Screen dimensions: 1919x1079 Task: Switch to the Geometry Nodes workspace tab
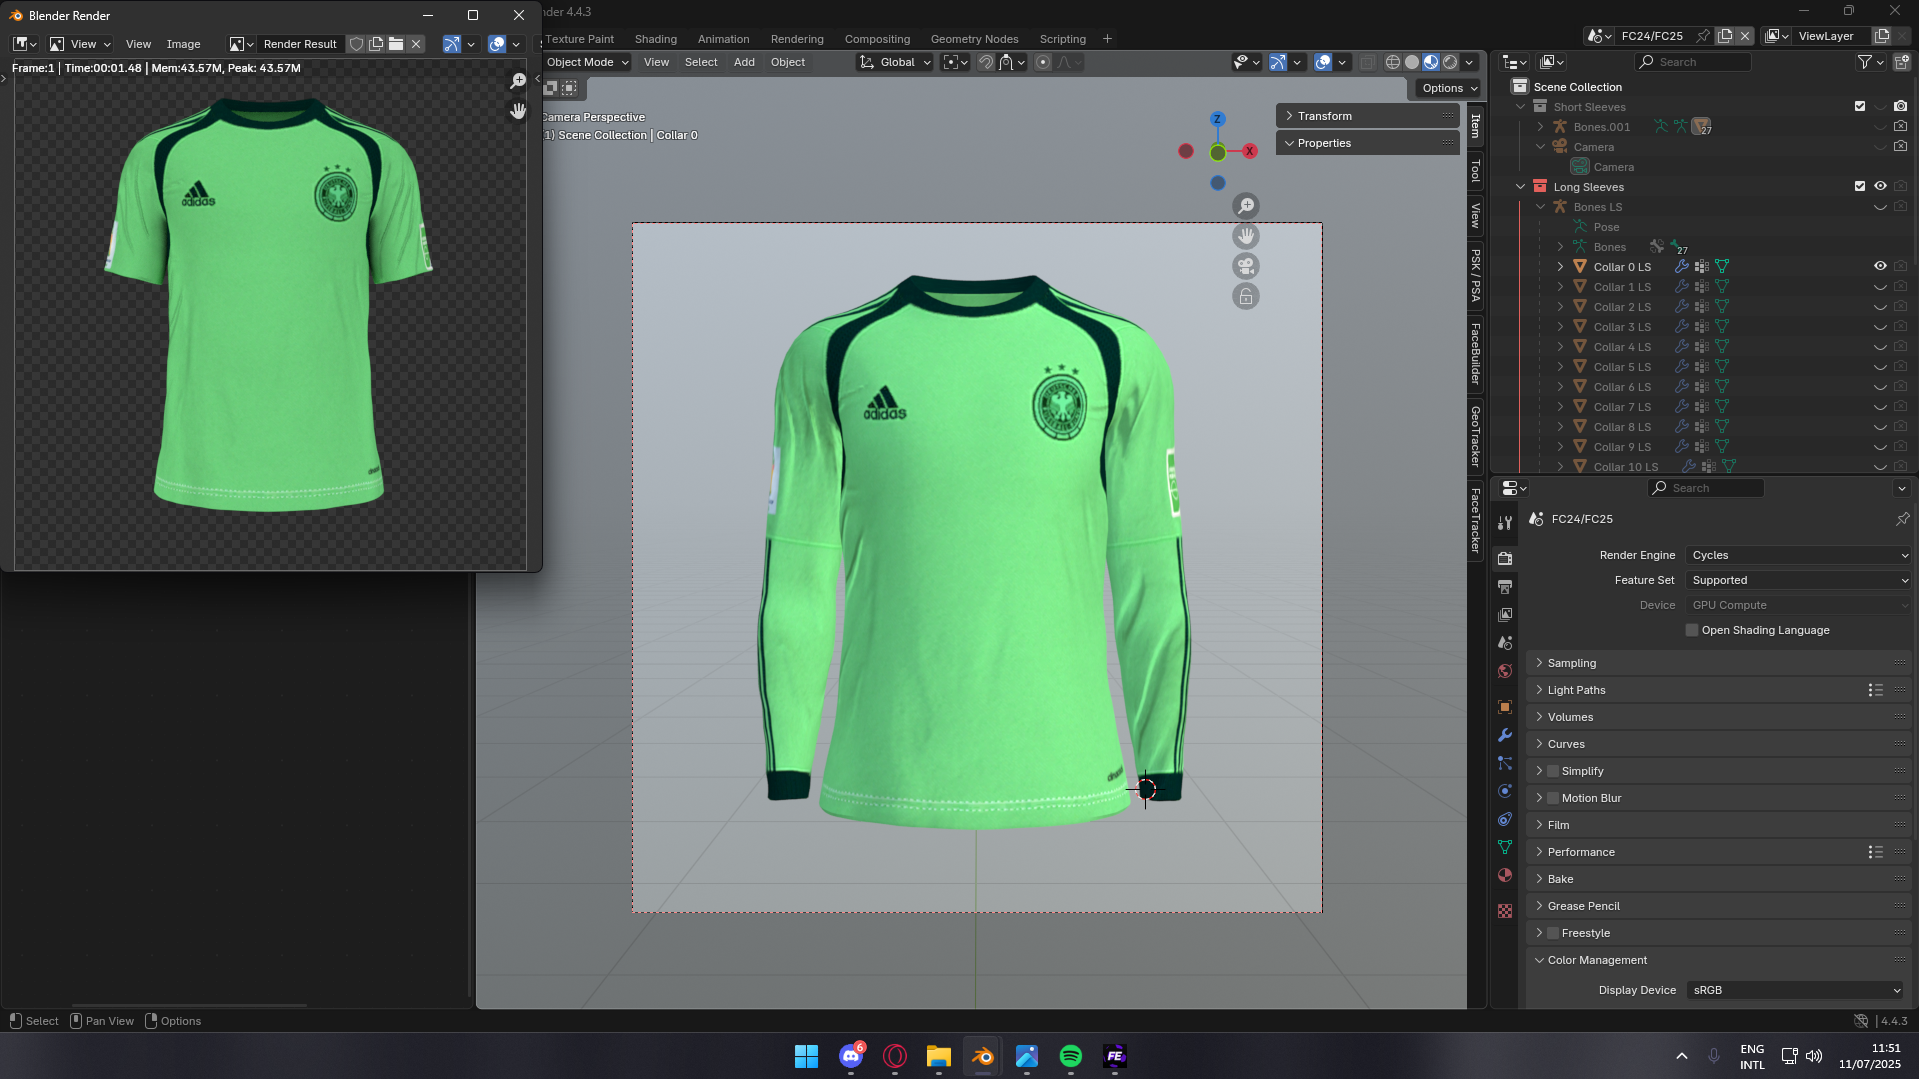coord(974,39)
